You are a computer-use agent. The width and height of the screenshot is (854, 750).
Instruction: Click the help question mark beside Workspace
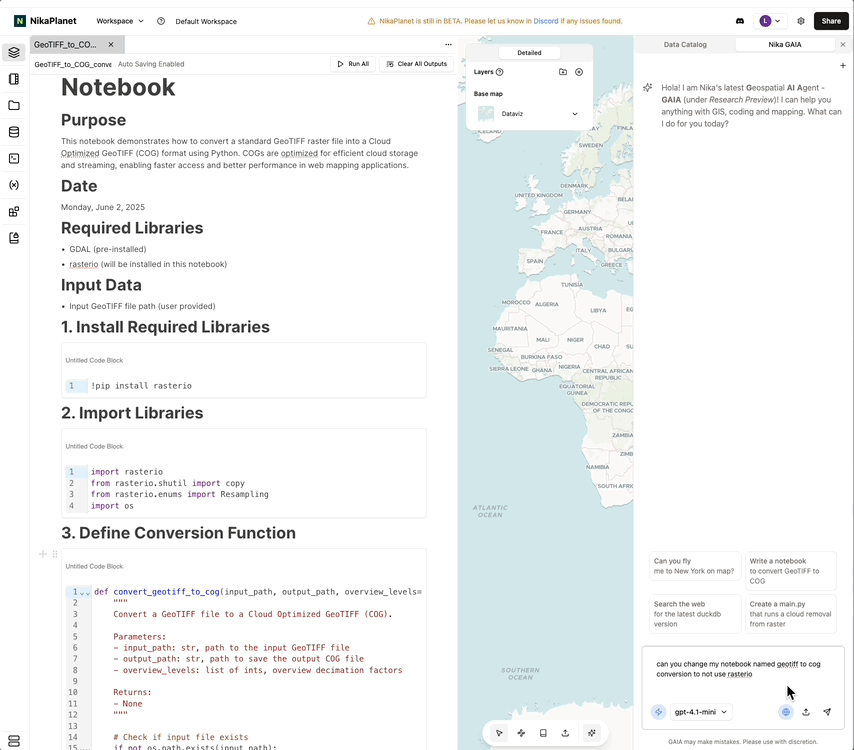pyautogui.click(x=161, y=21)
